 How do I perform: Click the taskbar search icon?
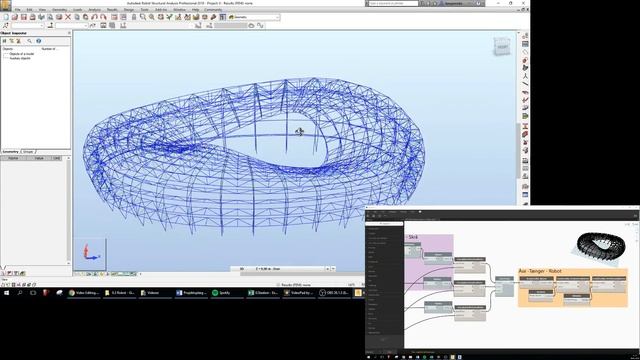coord(20,293)
